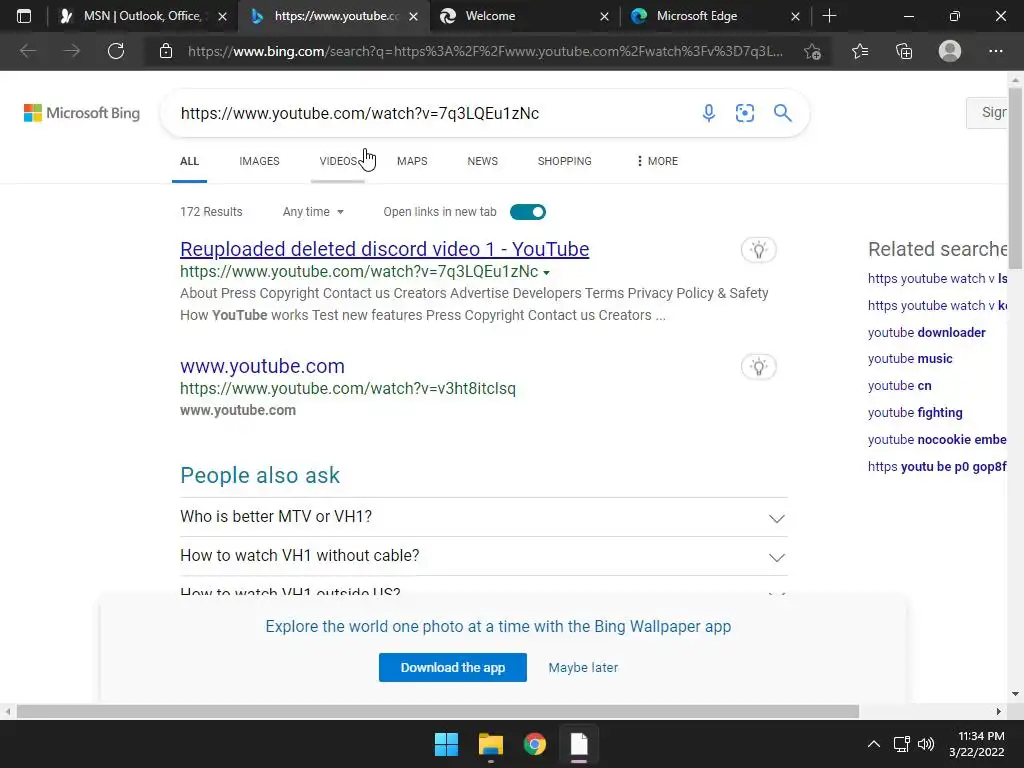Search by voice microphone icon
Viewport: 1024px width, 768px height.
(x=709, y=113)
